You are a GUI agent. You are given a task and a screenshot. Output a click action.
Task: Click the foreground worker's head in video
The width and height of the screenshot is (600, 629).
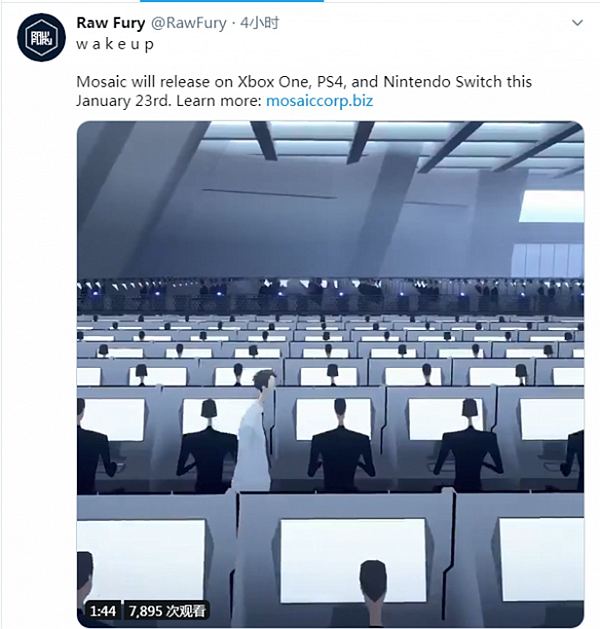[373, 576]
